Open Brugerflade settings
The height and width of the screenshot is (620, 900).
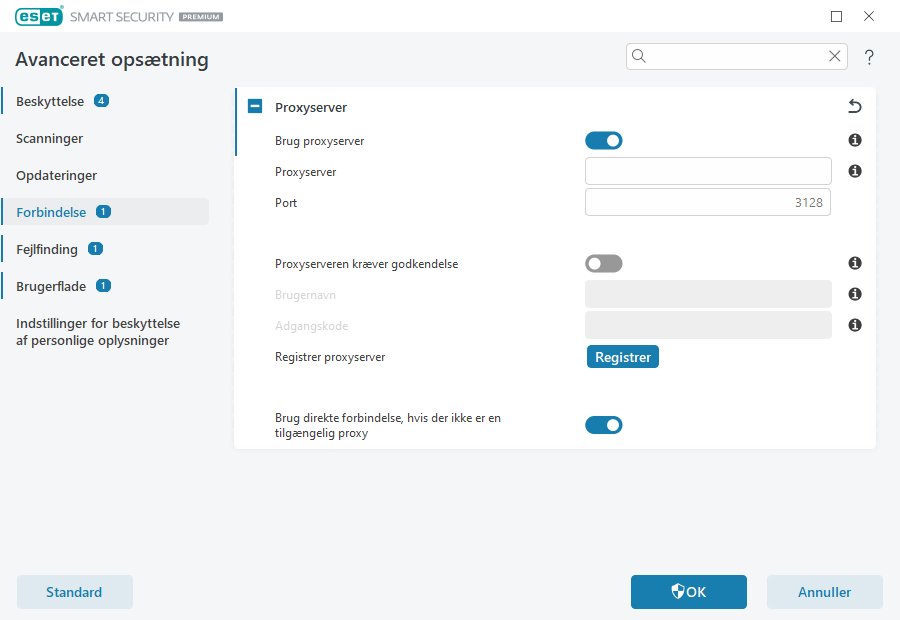(x=50, y=286)
